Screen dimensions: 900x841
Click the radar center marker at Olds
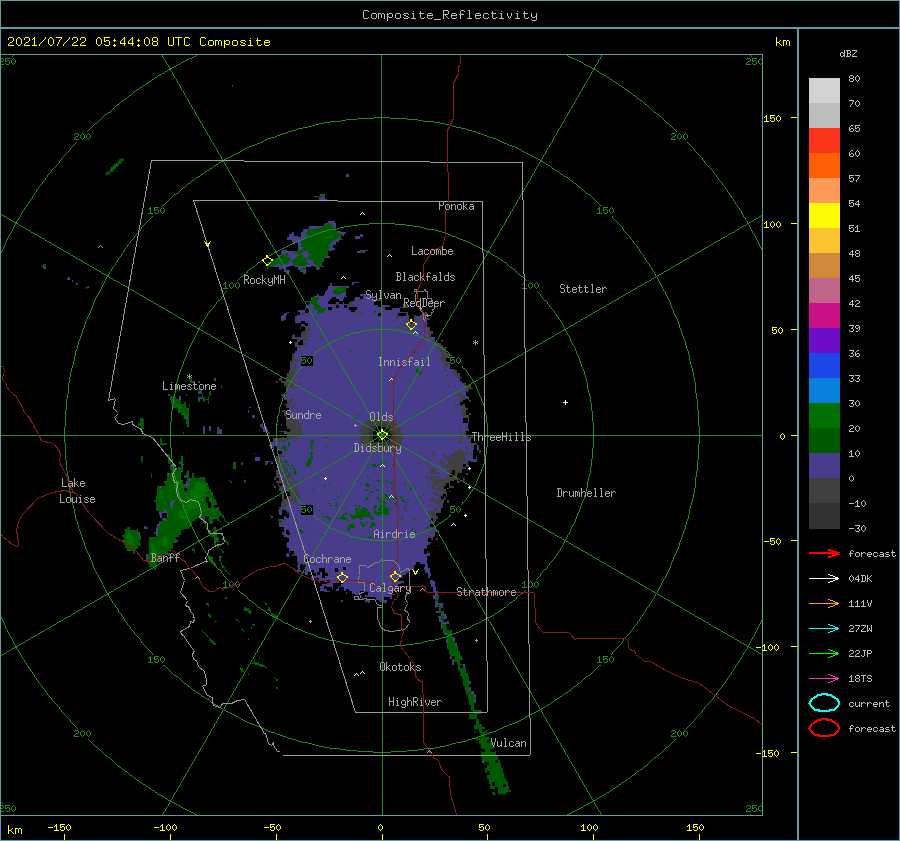coord(382,435)
